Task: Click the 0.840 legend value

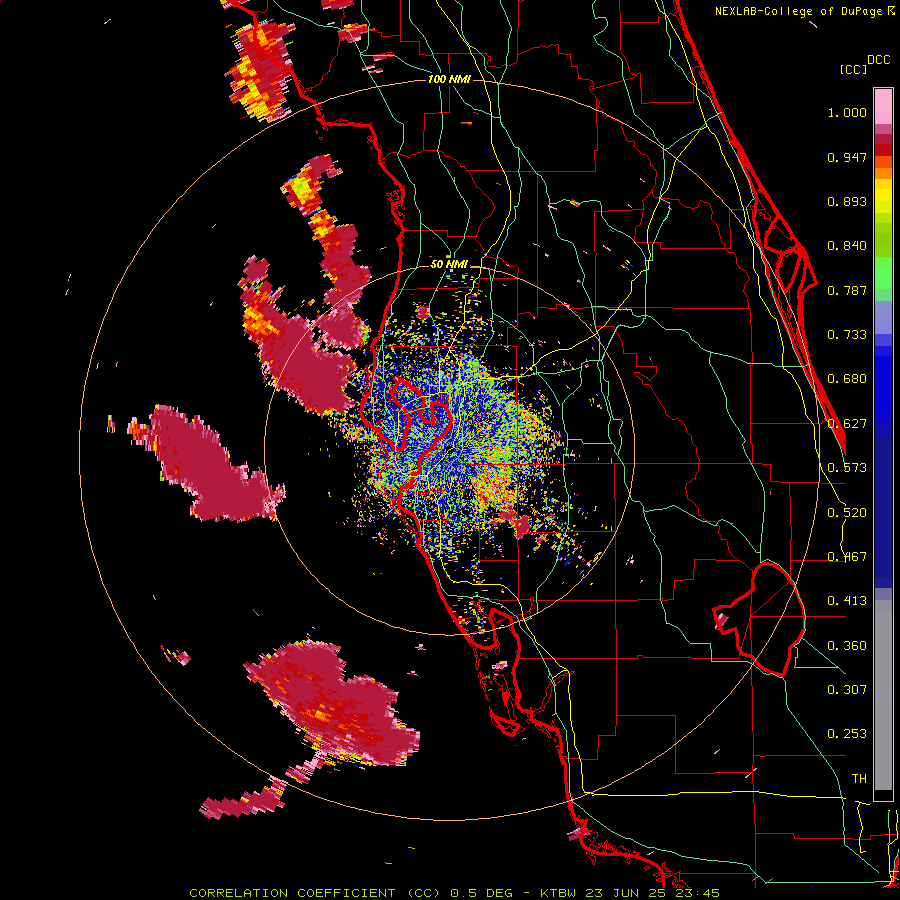Action: tap(847, 246)
